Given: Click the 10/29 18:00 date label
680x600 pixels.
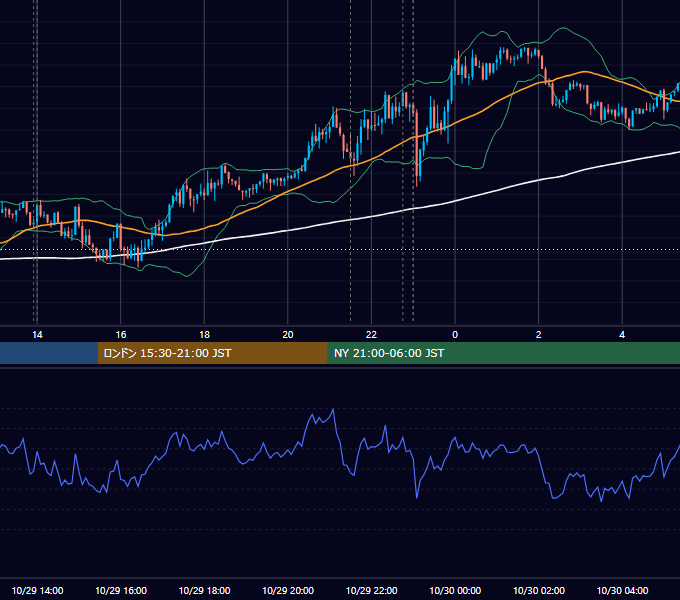Looking at the screenshot, I should pos(204,590).
